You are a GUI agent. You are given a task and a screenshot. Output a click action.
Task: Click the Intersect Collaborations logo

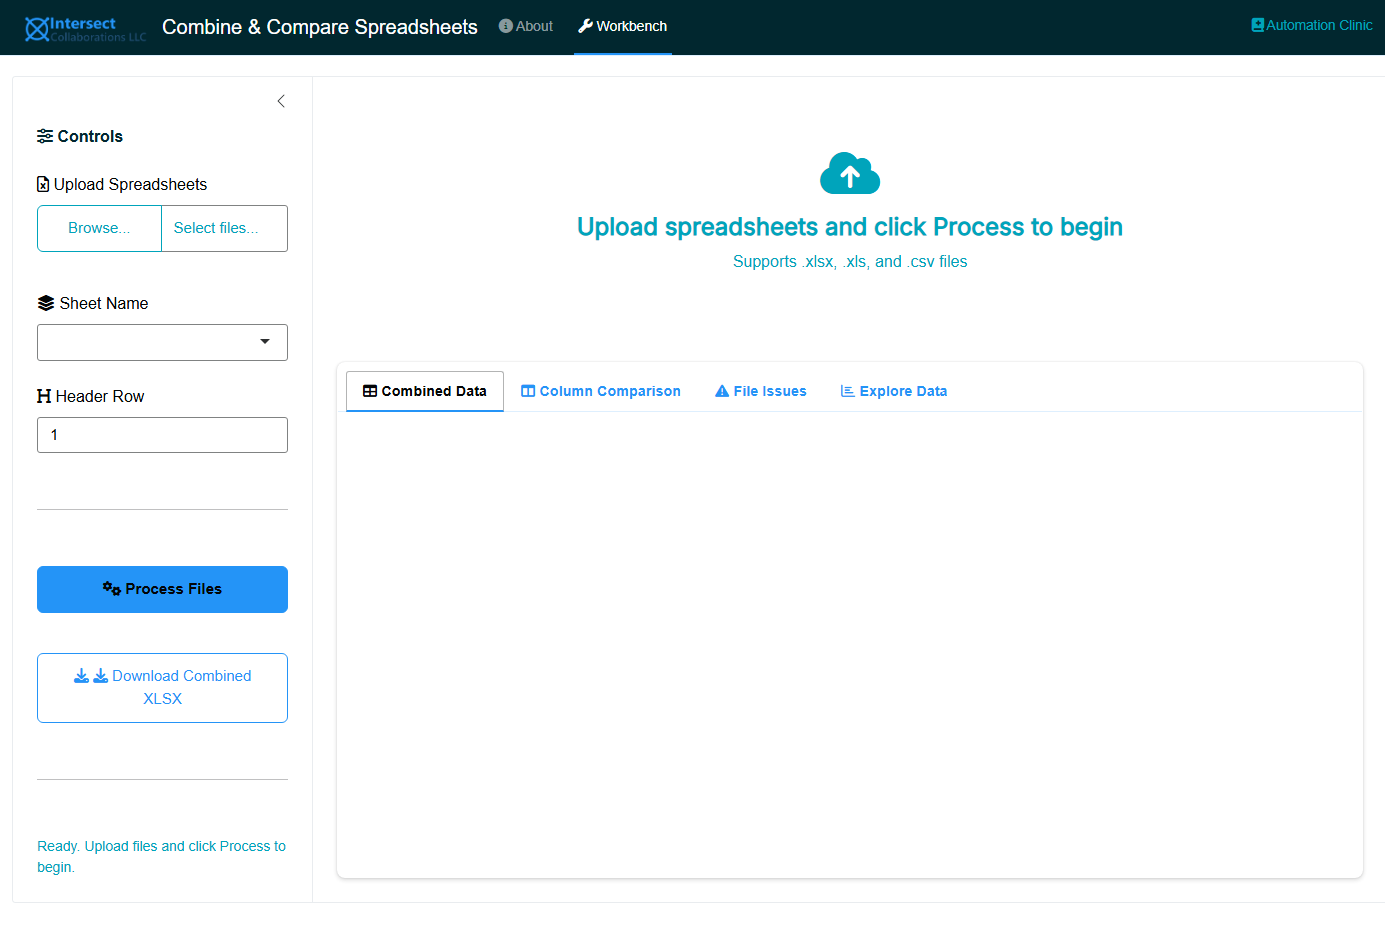pos(85,27)
